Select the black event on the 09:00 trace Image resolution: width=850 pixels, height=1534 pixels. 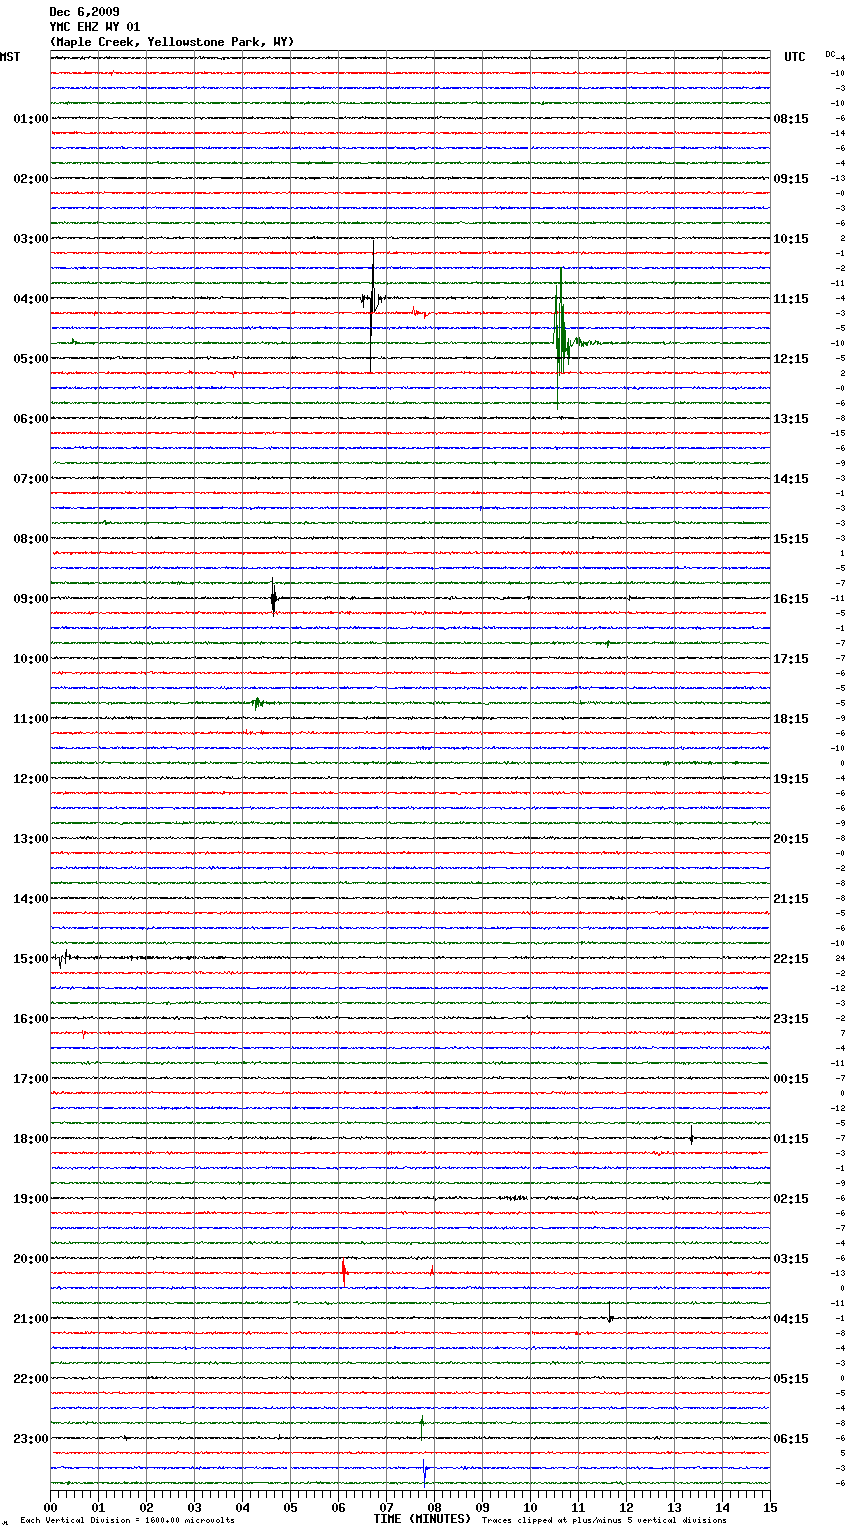(x=273, y=598)
